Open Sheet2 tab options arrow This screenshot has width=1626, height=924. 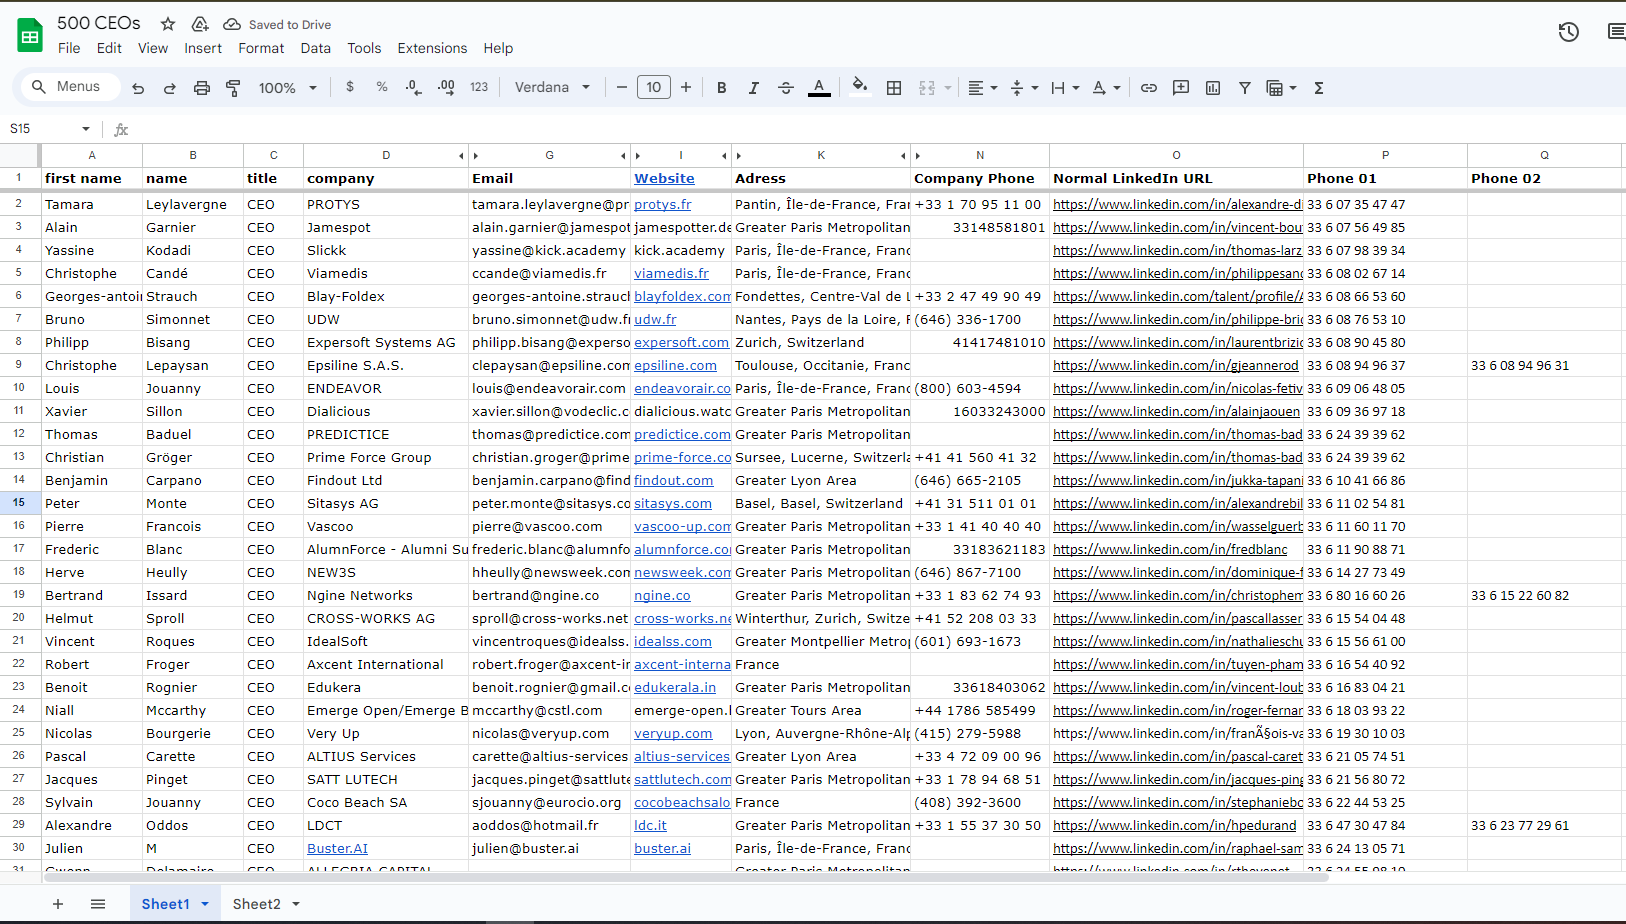click(x=296, y=904)
